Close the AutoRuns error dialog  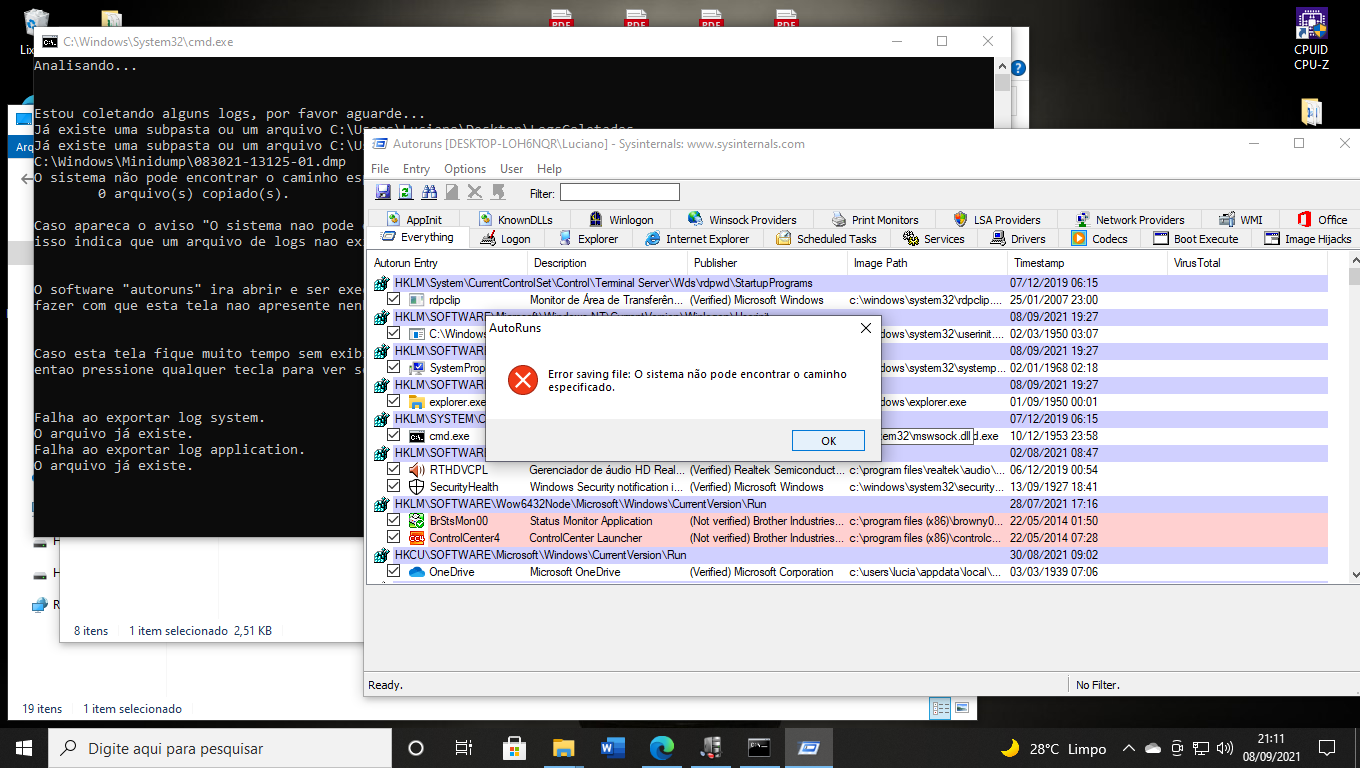865,328
